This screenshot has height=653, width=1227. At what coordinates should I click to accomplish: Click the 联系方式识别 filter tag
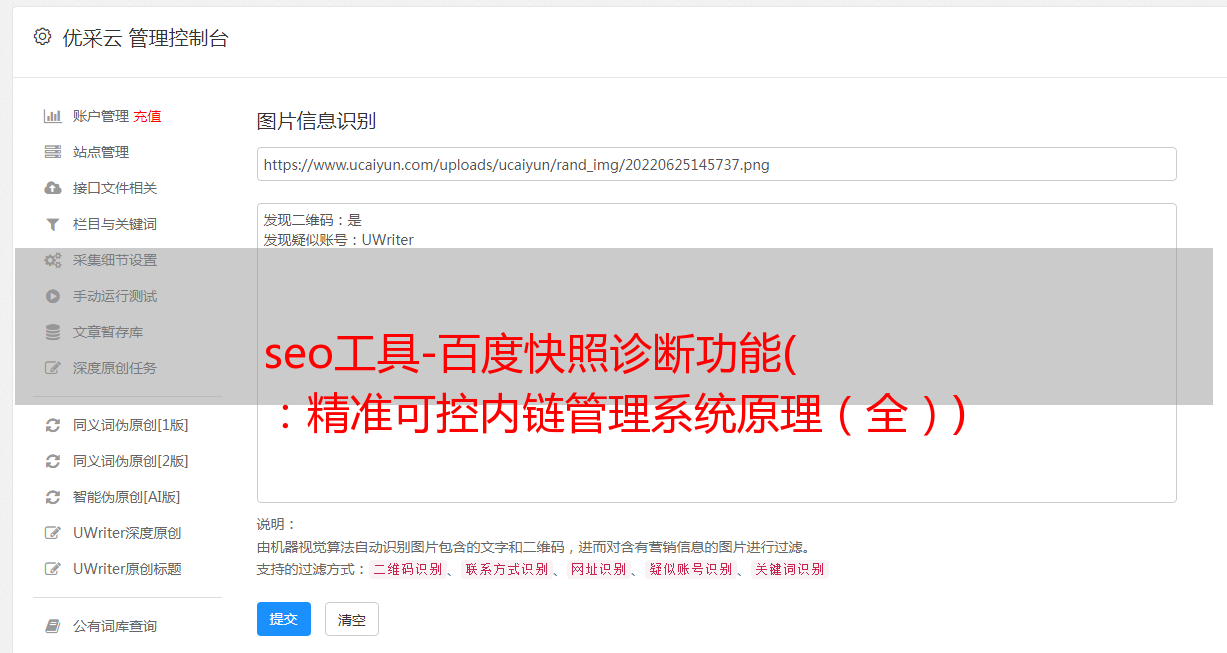pyautogui.click(x=507, y=569)
